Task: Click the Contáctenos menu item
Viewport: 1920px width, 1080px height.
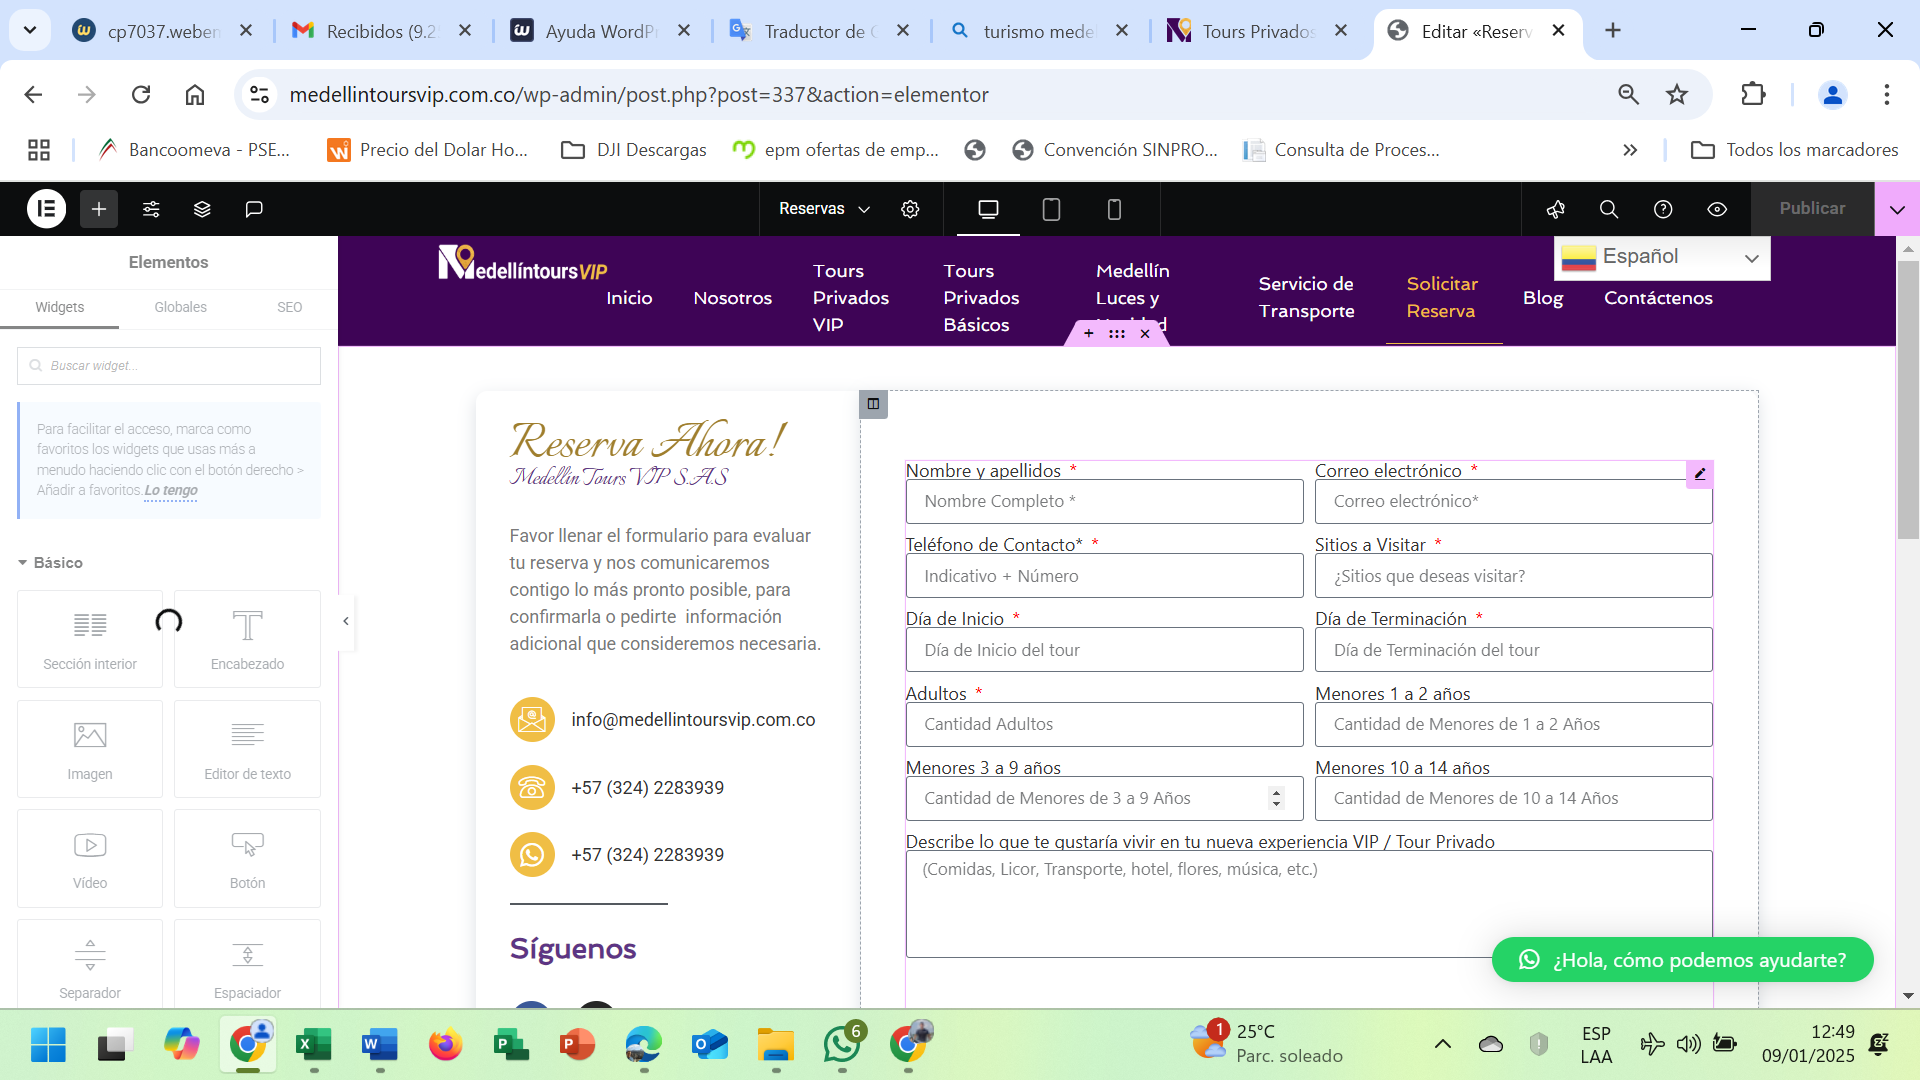Action: pos(1658,298)
